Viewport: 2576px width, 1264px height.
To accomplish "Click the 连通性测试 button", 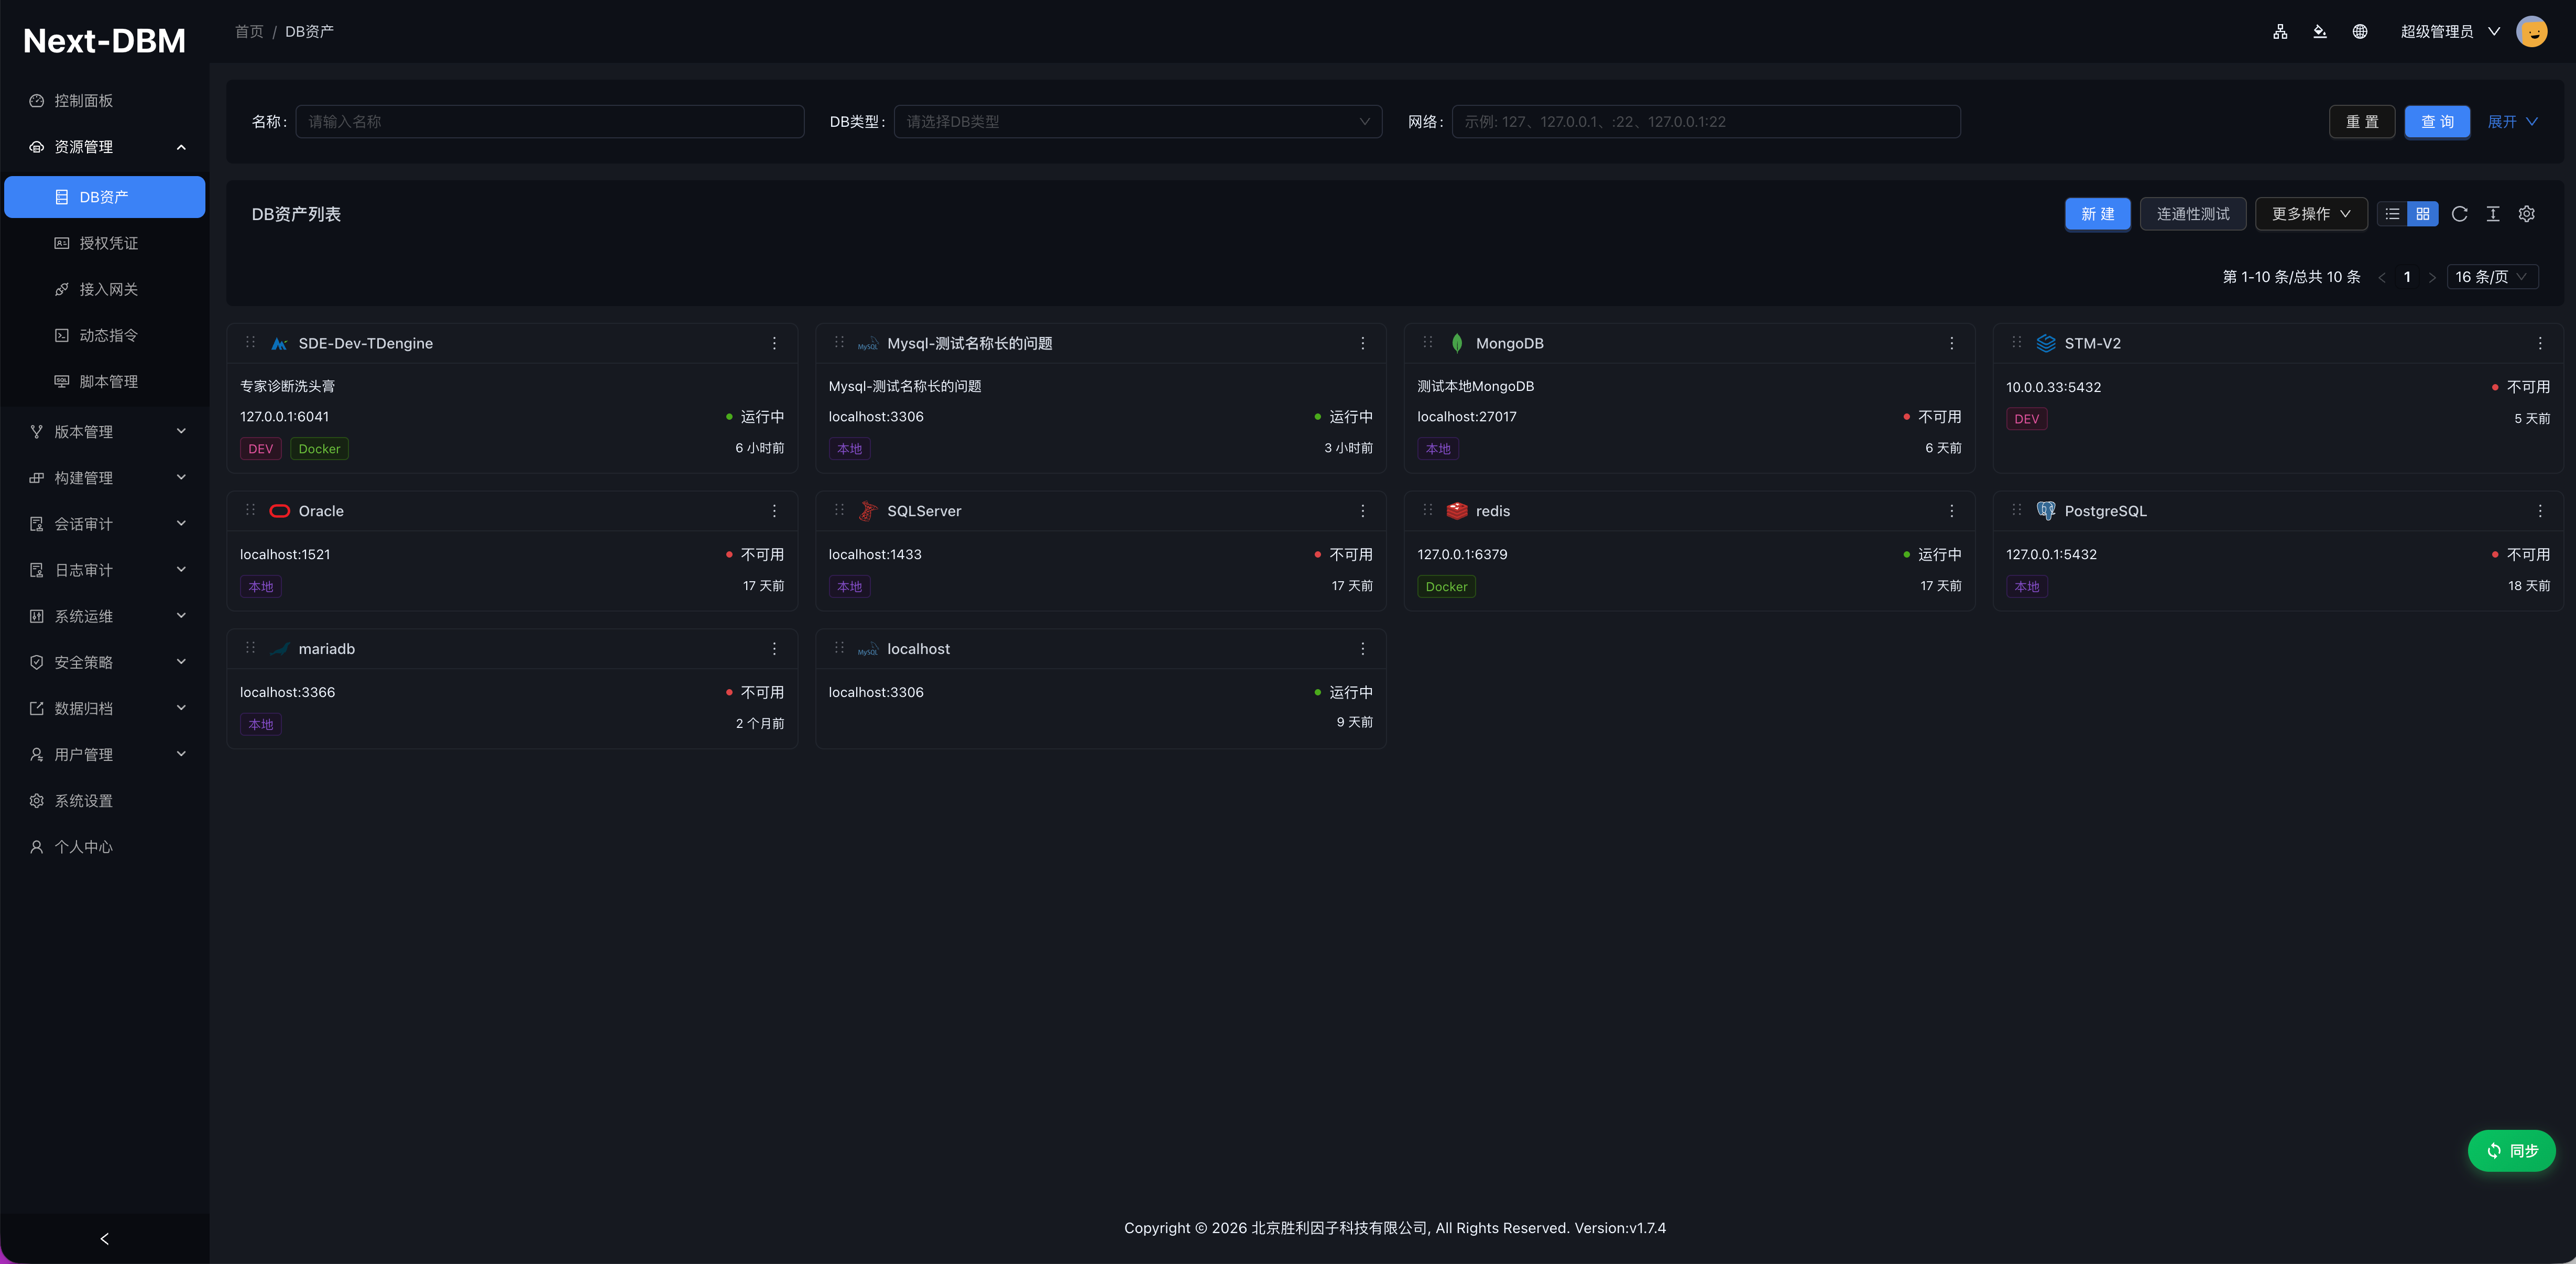I will 2193,214.
